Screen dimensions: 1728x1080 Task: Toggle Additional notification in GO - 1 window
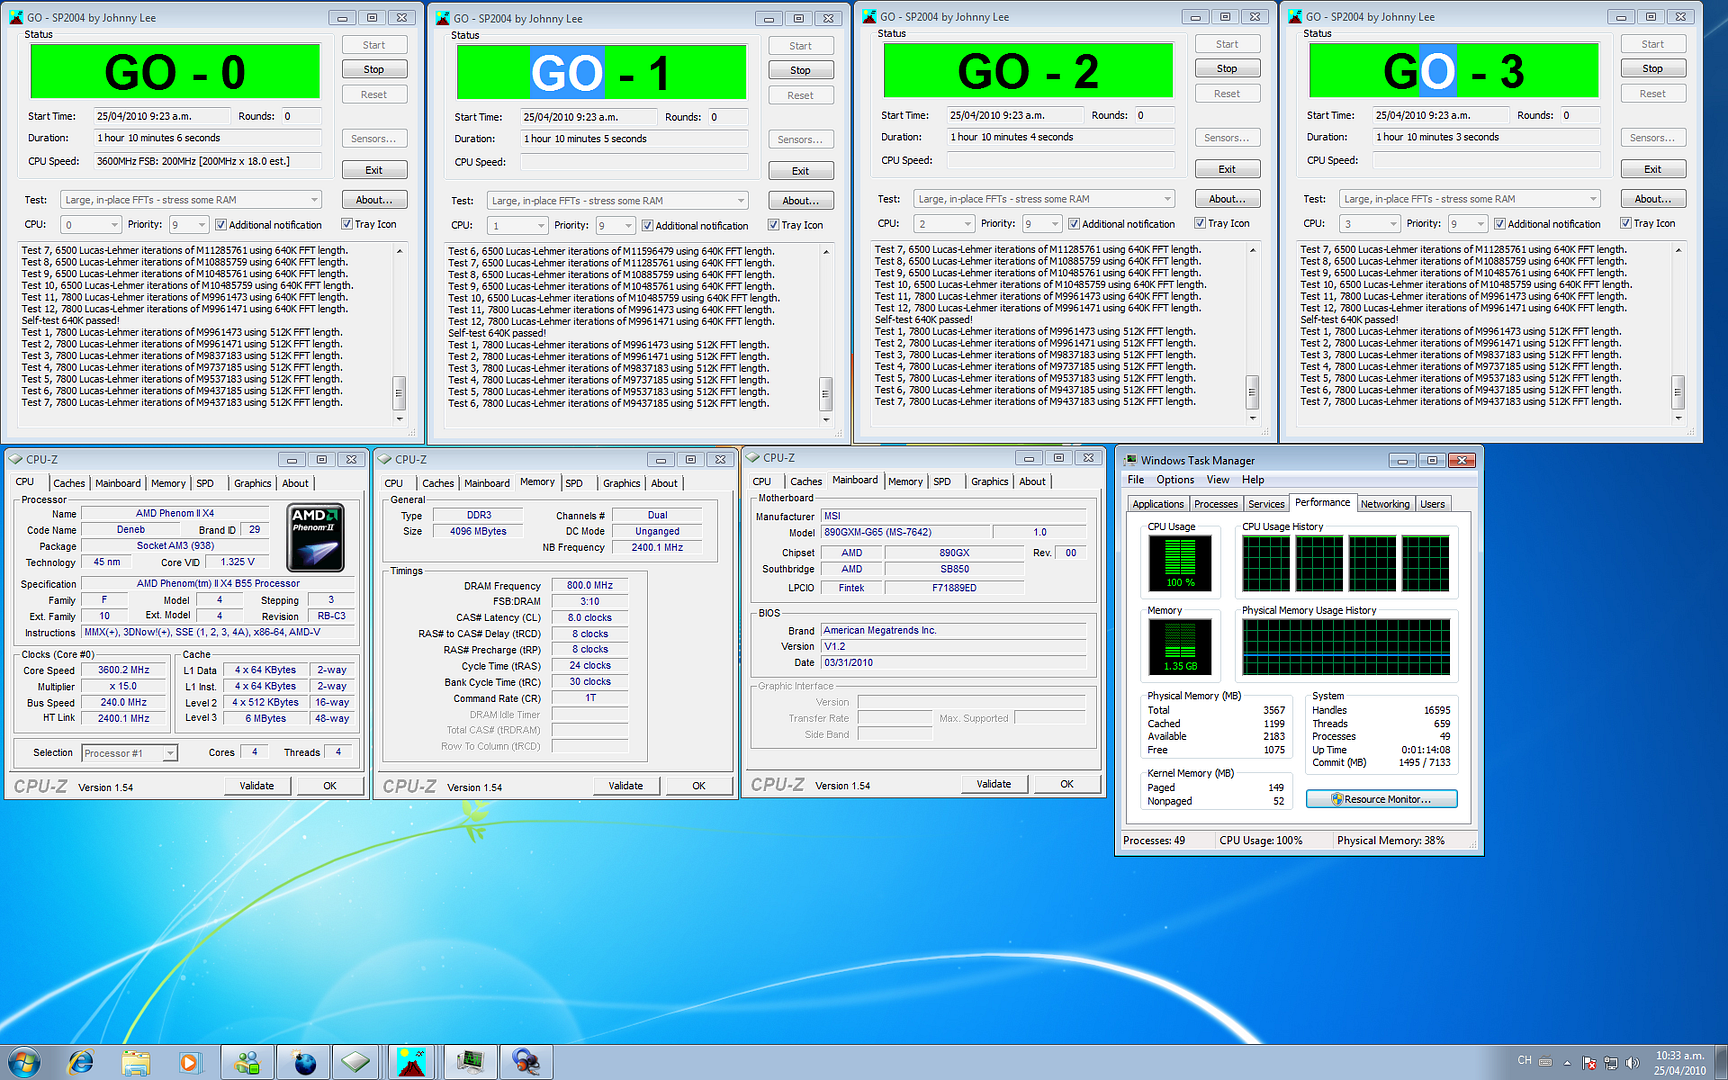pos(648,226)
